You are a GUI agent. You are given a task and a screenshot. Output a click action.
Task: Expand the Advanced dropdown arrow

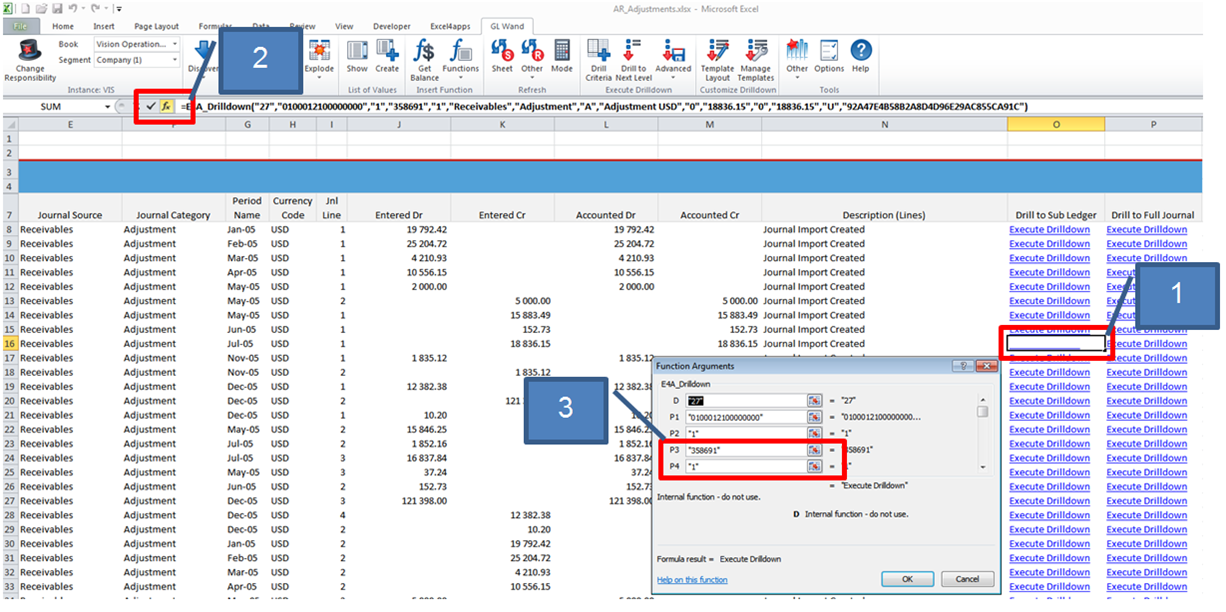673,80
